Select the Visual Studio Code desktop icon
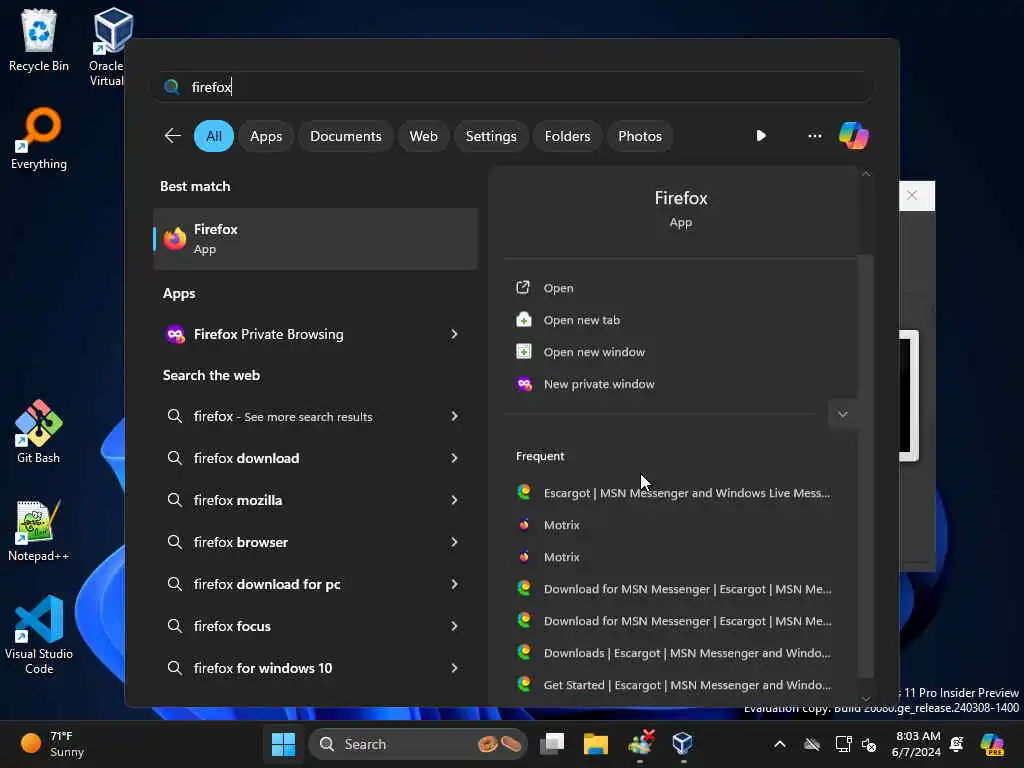This screenshot has height=768, width=1024. tap(39, 635)
